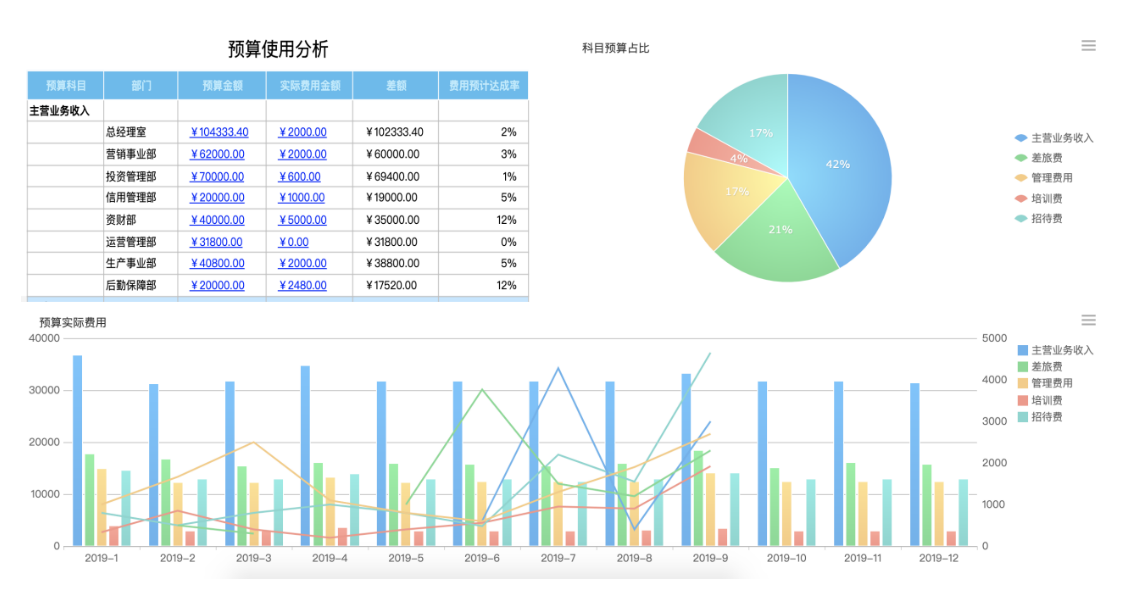Open the ￥70000.00 budget link

216,176
